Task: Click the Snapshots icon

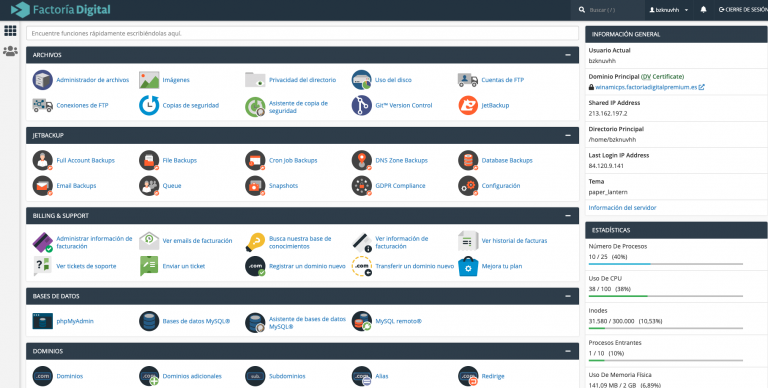Action: [255, 186]
